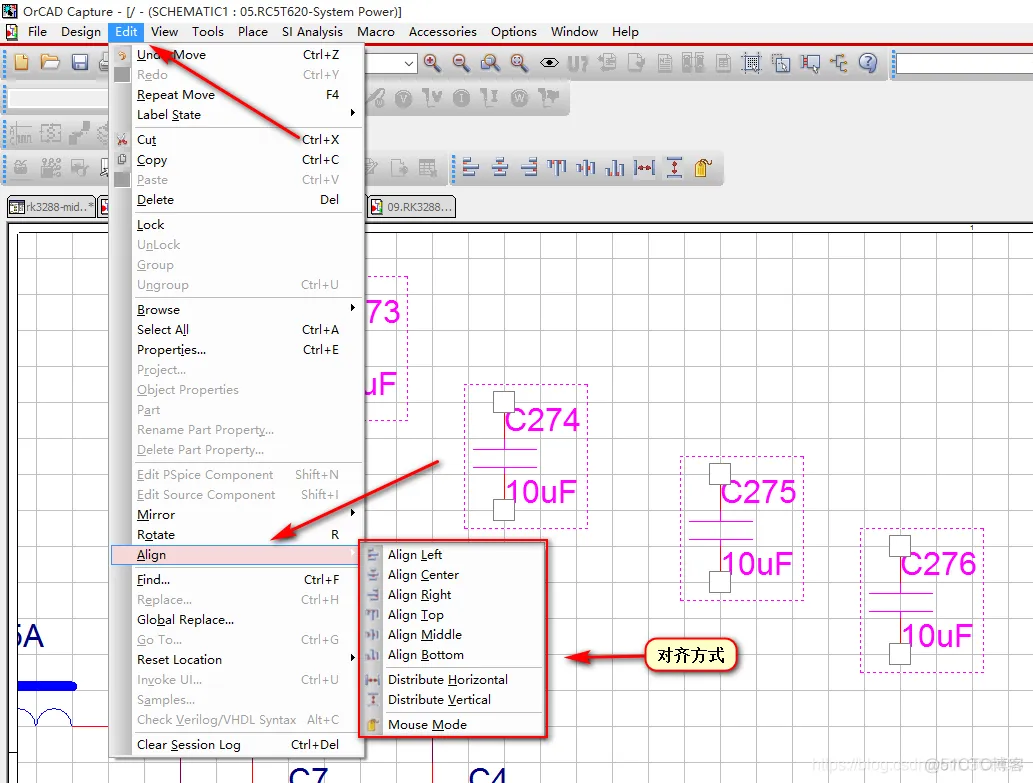This screenshot has width=1033, height=783.
Task: Open the Tools menu
Action: 208,32
